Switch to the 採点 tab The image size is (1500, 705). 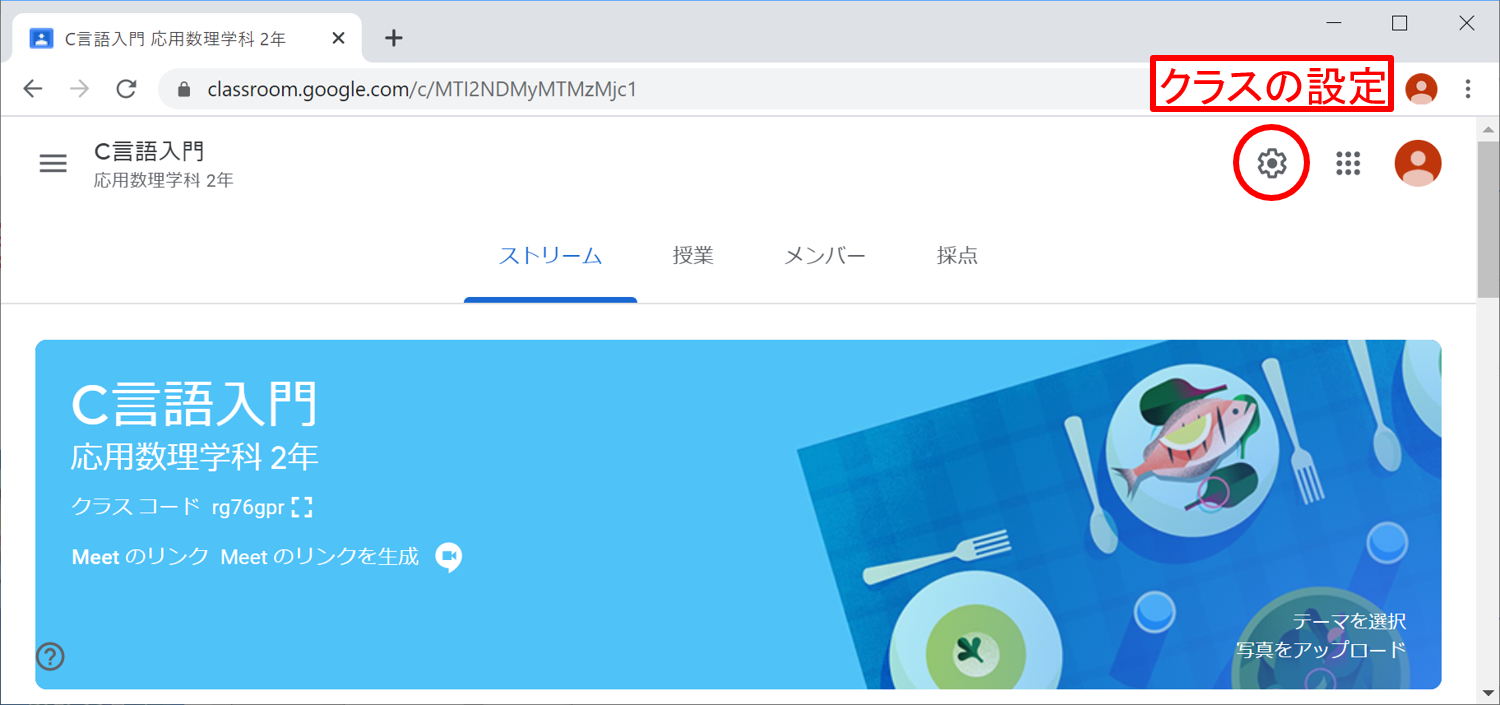click(x=957, y=256)
